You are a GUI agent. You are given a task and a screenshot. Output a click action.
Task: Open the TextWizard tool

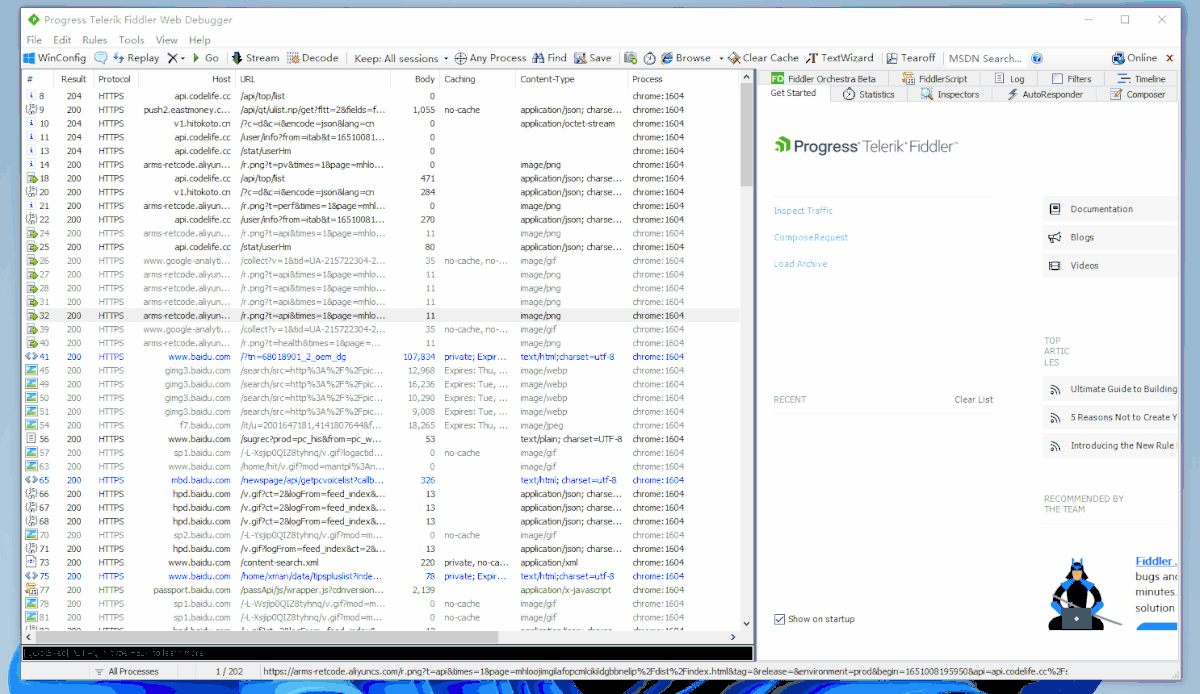coord(840,58)
